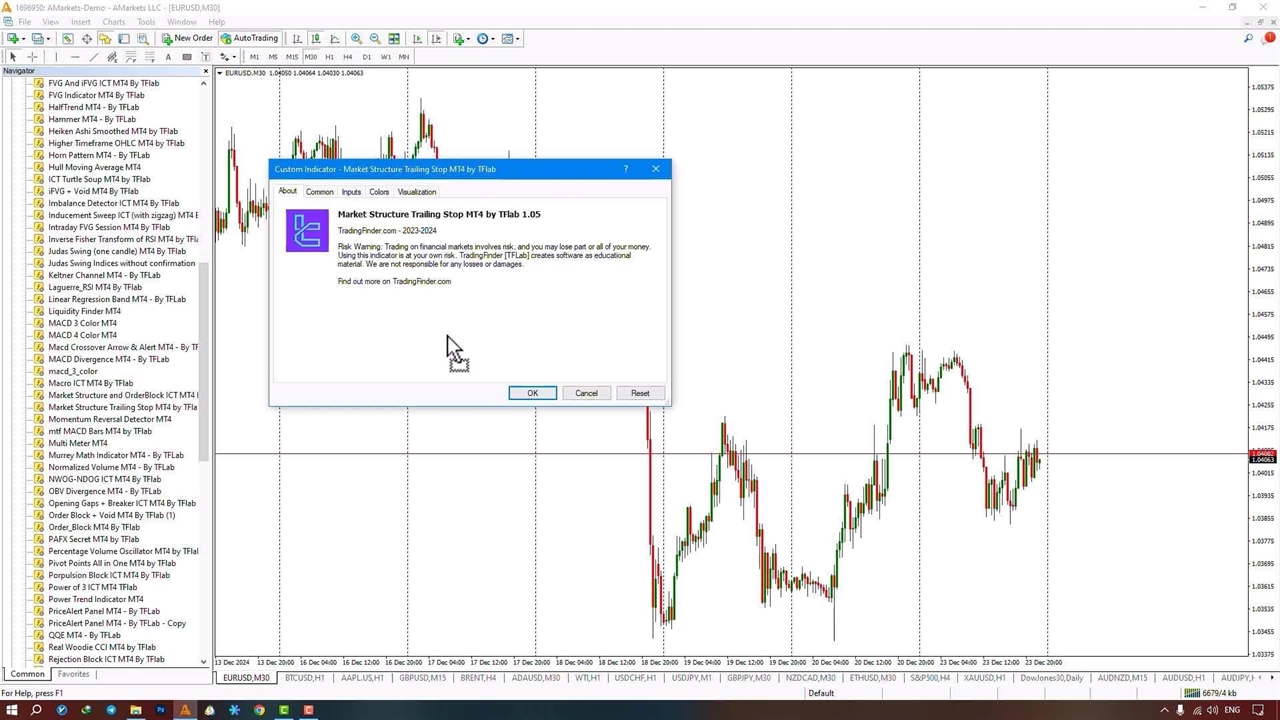Select the Crosshair tool
The height and width of the screenshot is (720, 1280).
click(x=32, y=57)
